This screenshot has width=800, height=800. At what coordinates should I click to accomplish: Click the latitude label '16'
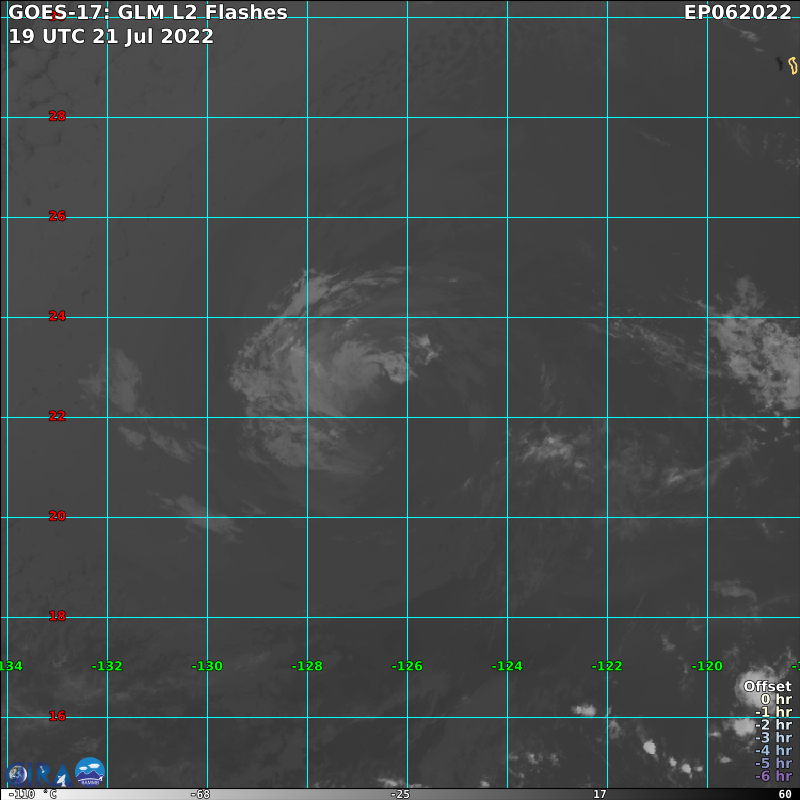[57, 716]
